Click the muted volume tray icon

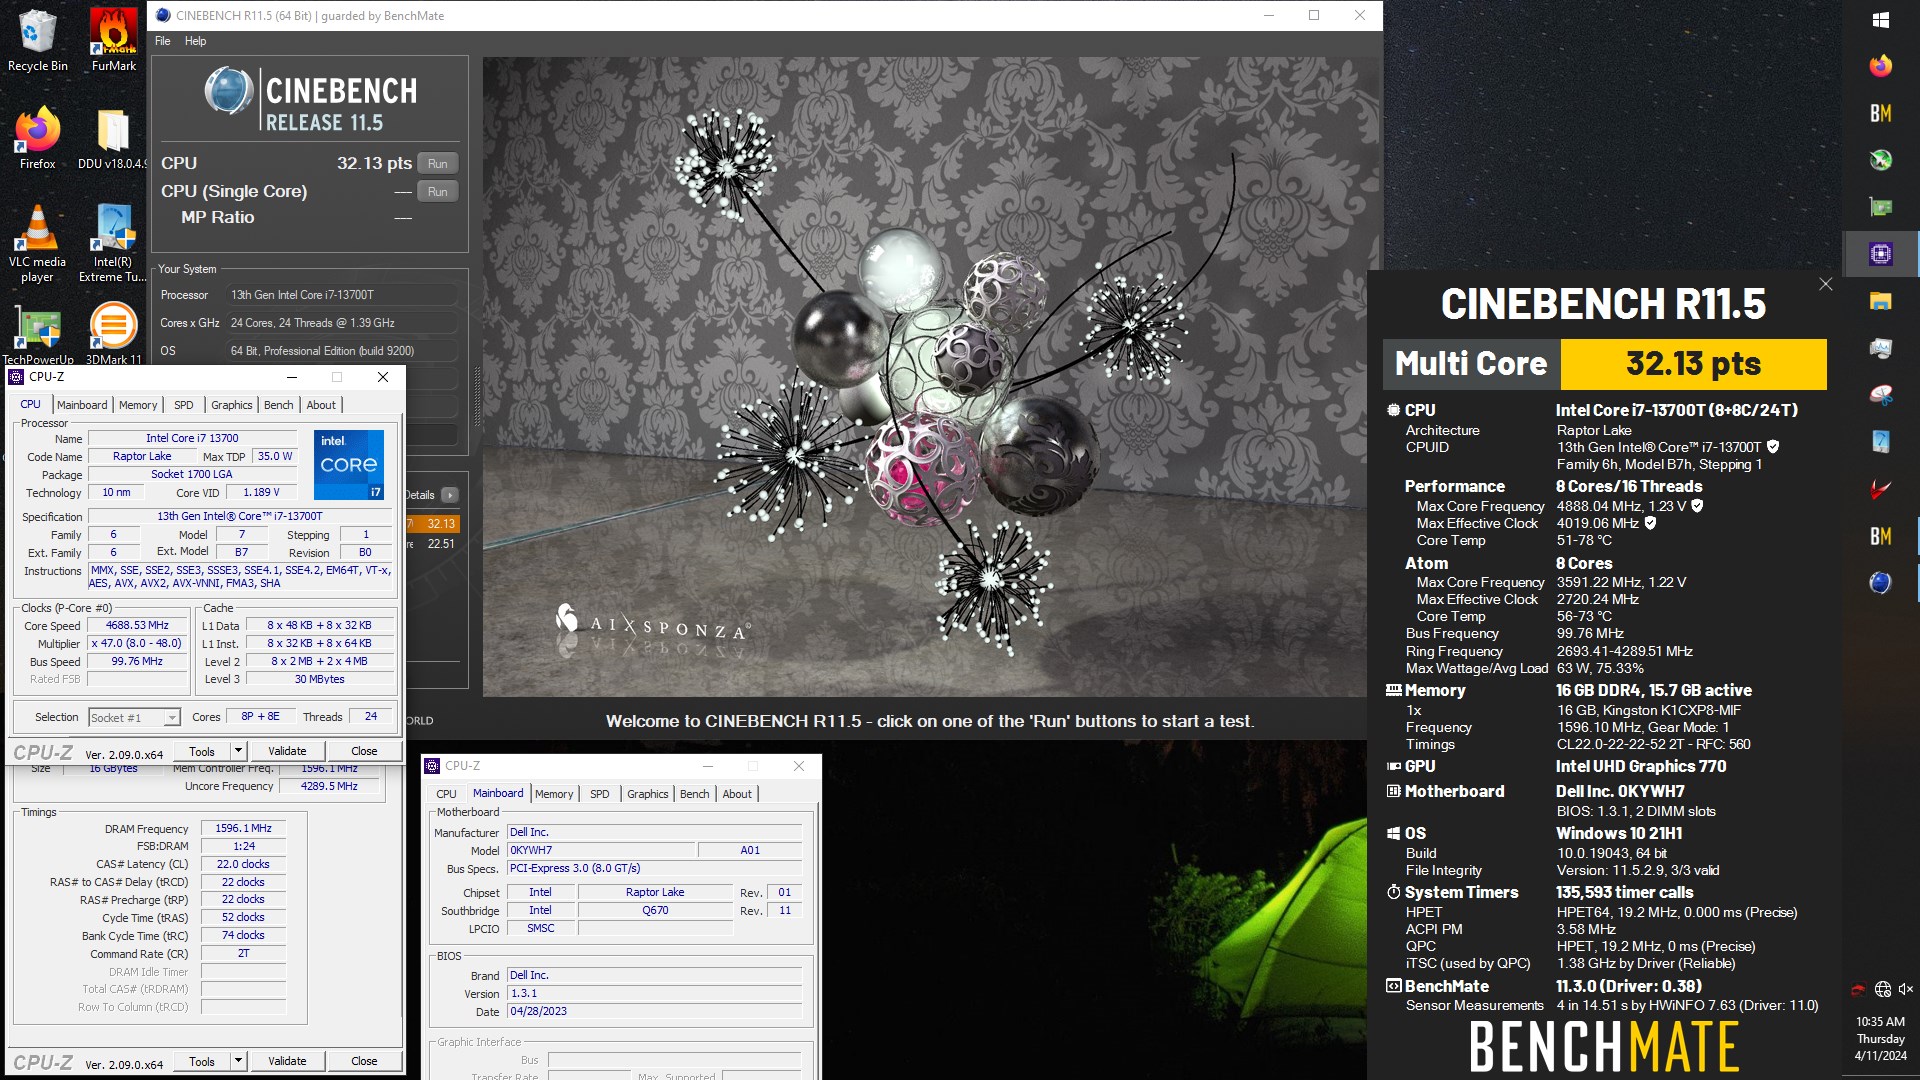click(x=1905, y=989)
